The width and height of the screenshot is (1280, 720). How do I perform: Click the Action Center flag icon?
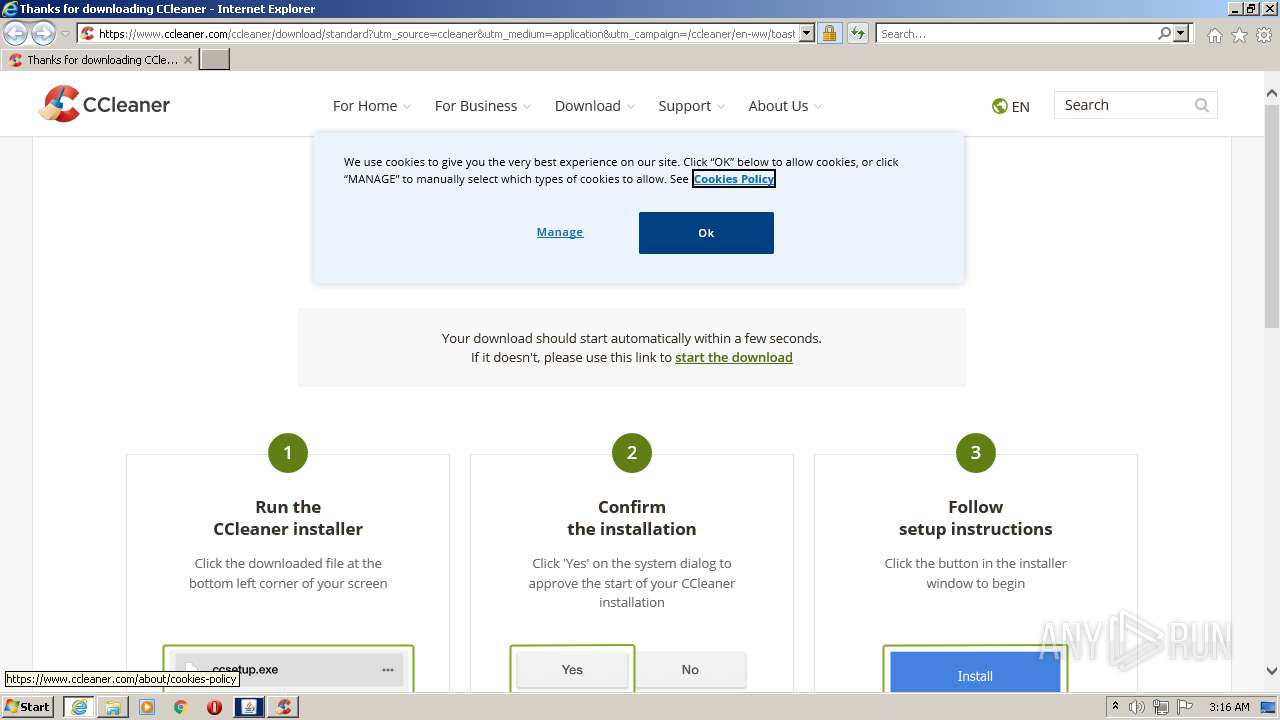click(1184, 707)
